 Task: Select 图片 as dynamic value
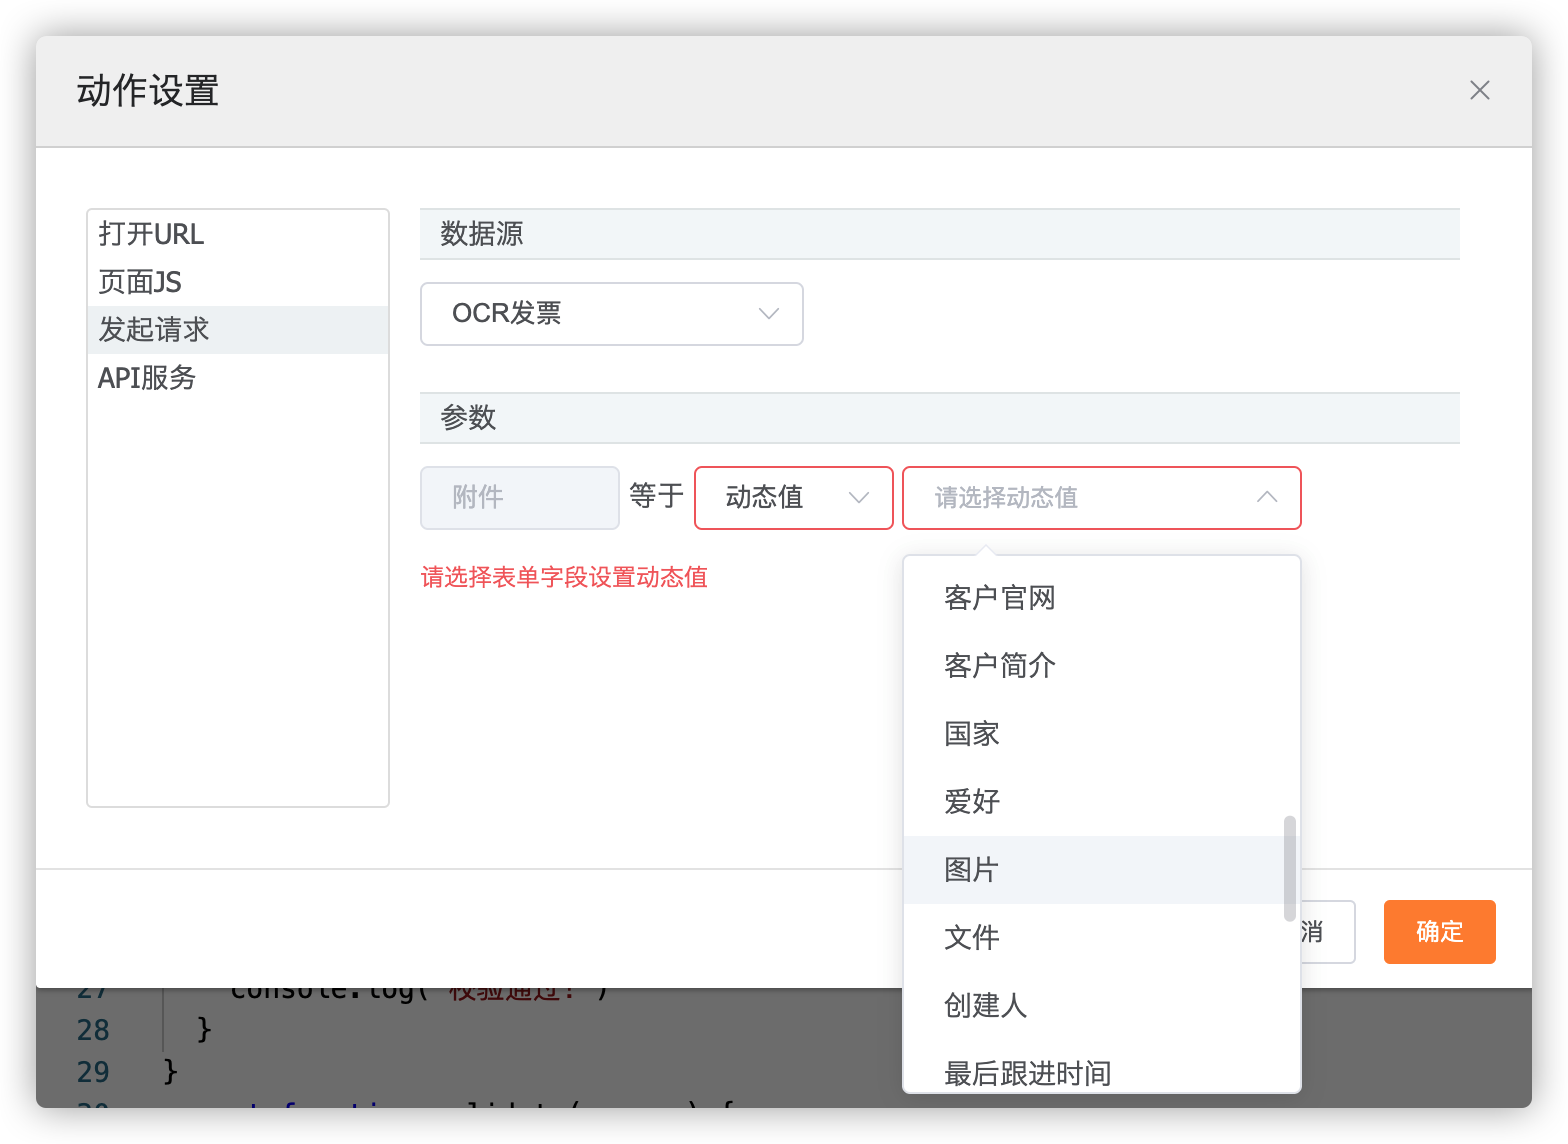tap(972, 870)
